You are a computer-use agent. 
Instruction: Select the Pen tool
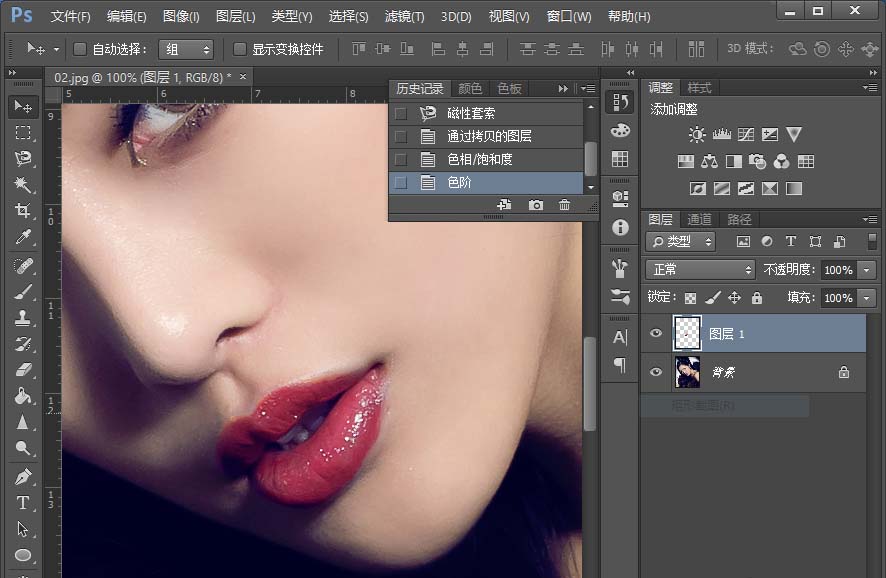(23, 477)
